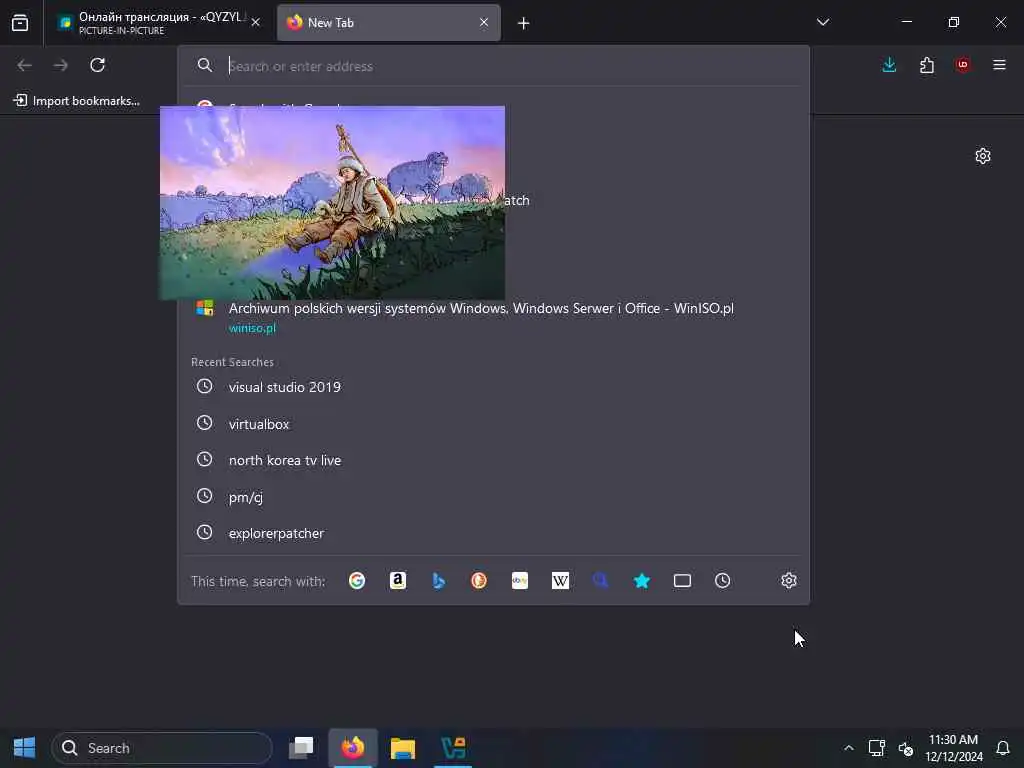Image resolution: width=1024 pixels, height=768 pixels.
Task: Select recent search virtualbox
Action: (494, 424)
